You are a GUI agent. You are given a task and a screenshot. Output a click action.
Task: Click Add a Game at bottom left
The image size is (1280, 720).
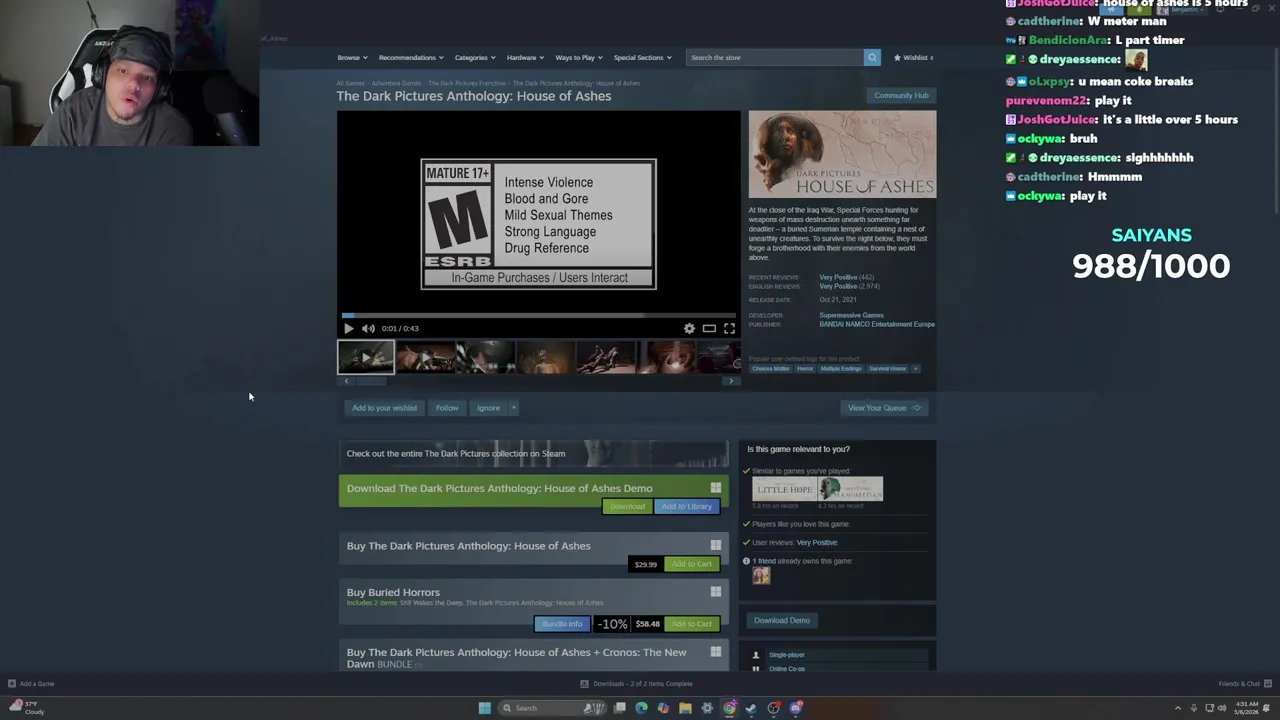(x=31, y=684)
